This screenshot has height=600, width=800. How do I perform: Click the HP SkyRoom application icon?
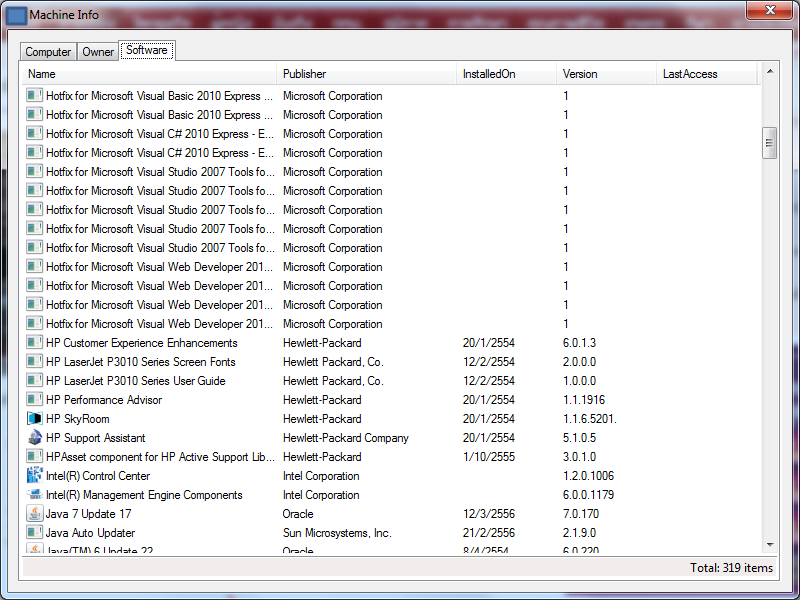coord(34,419)
